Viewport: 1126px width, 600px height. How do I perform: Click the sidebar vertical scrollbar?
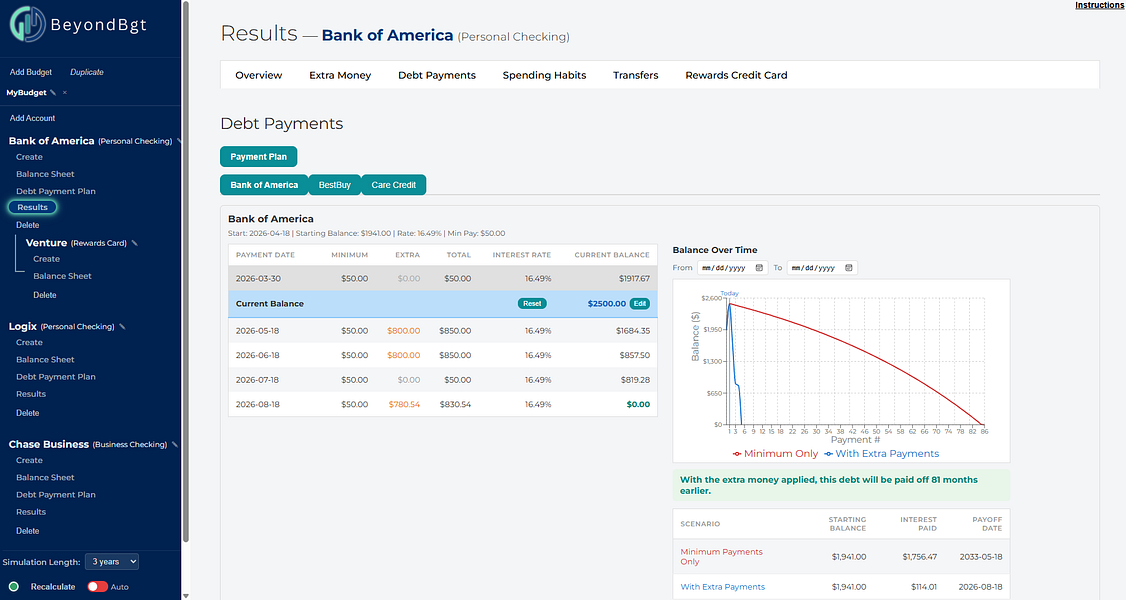pyautogui.click(x=186, y=273)
